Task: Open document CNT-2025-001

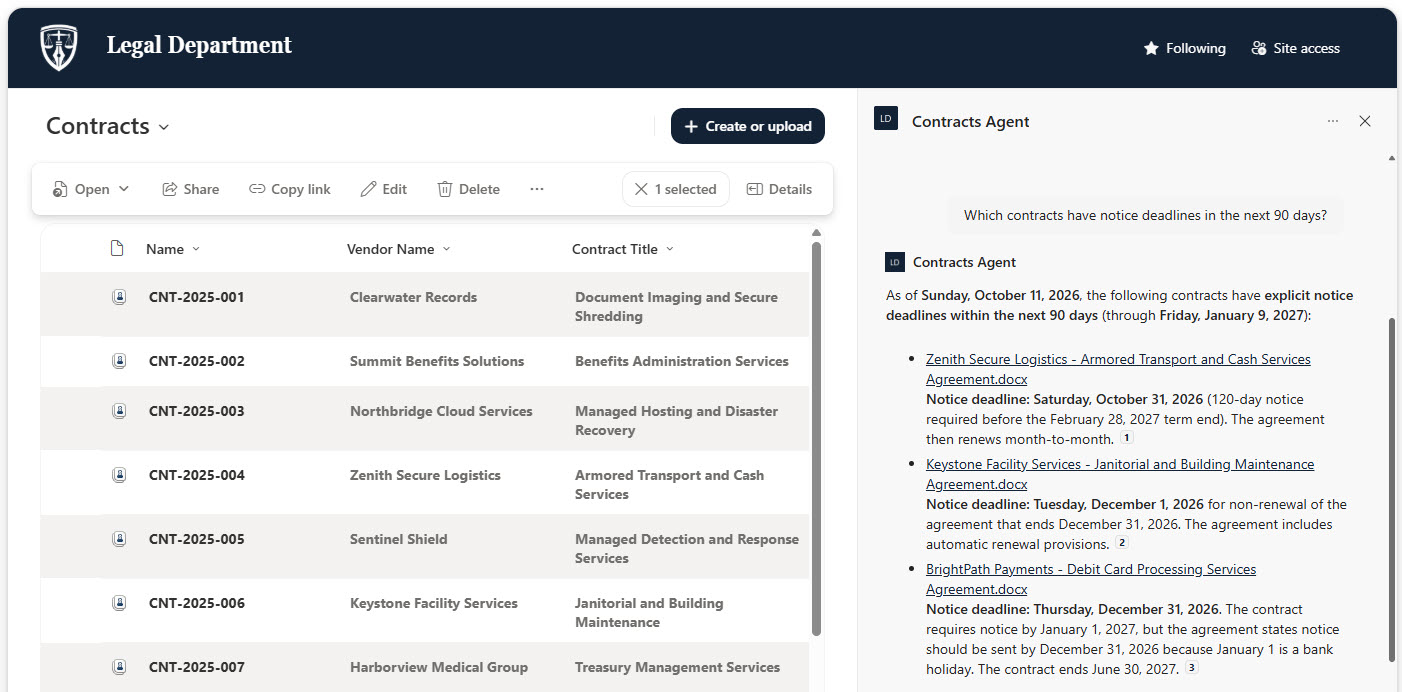Action: (x=197, y=297)
